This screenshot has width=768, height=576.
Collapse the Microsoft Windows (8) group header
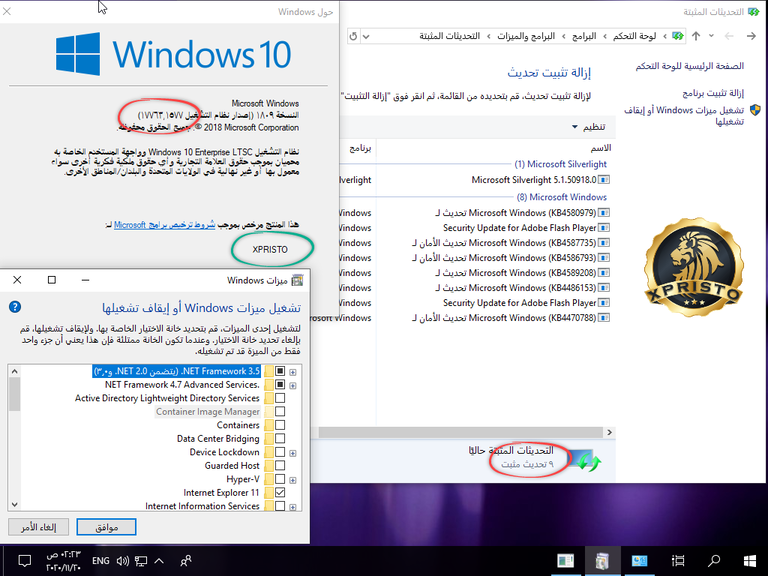click(x=561, y=197)
